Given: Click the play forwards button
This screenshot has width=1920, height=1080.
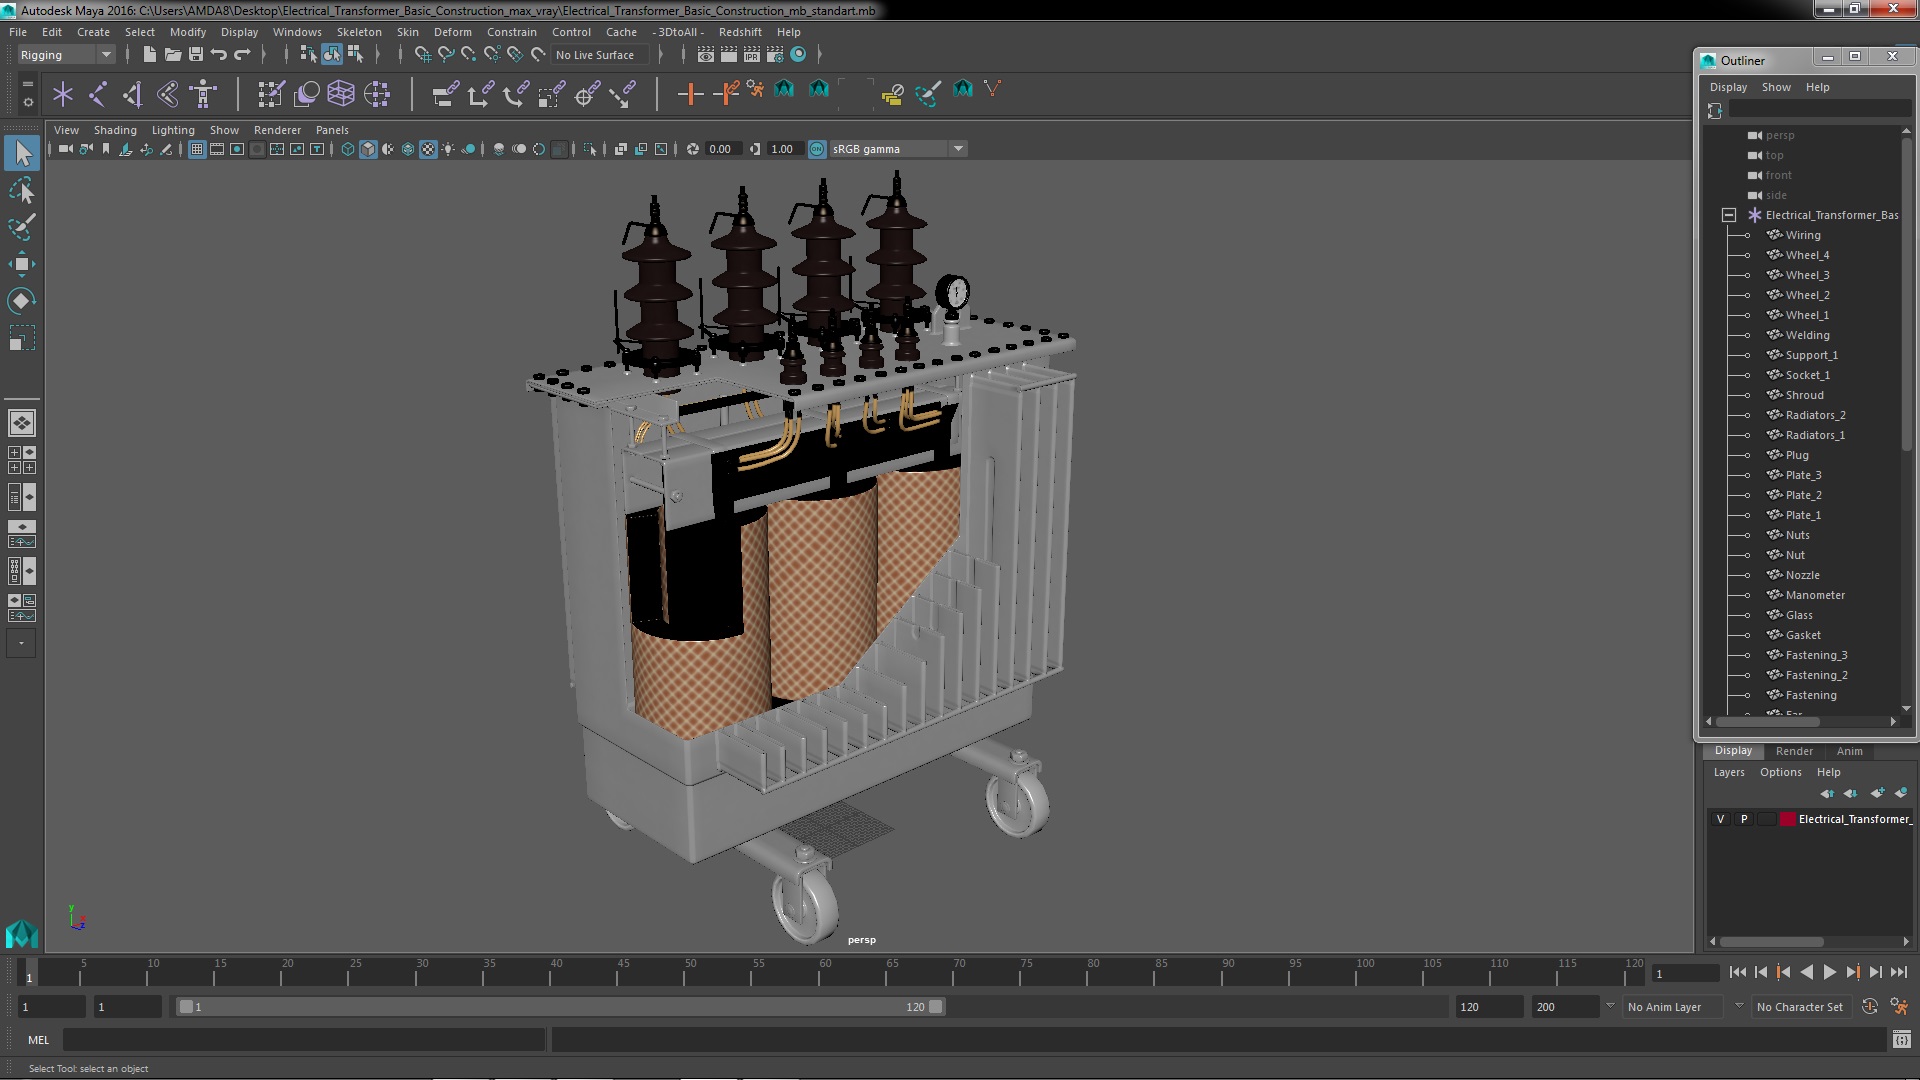Looking at the screenshot, I should pos(1829,972).
